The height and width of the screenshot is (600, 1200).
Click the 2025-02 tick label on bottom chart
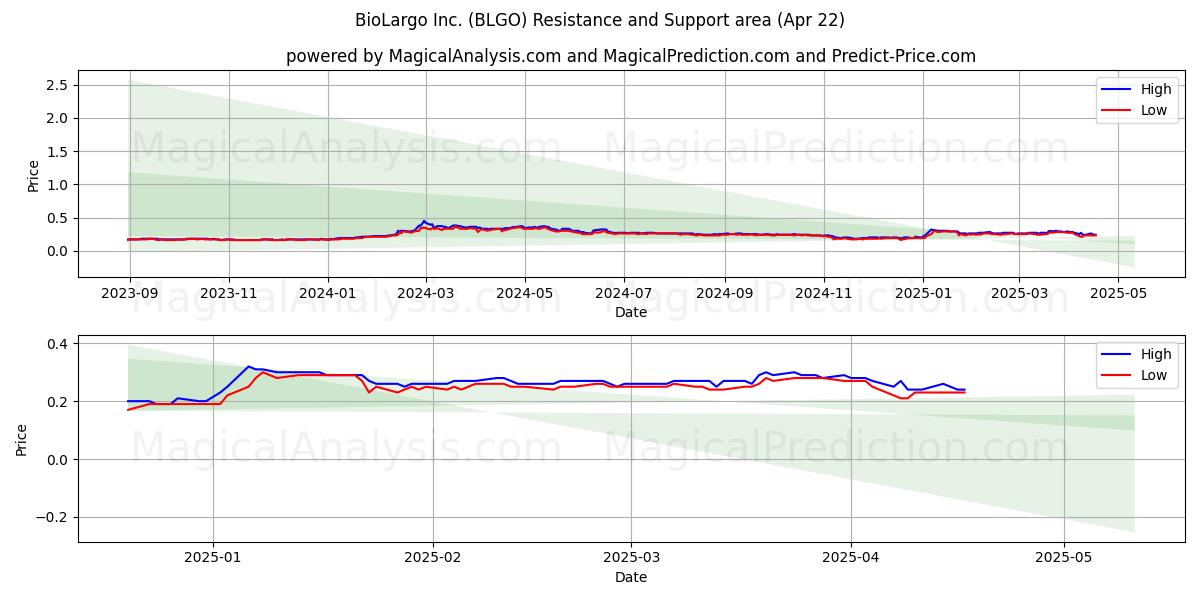433,558
